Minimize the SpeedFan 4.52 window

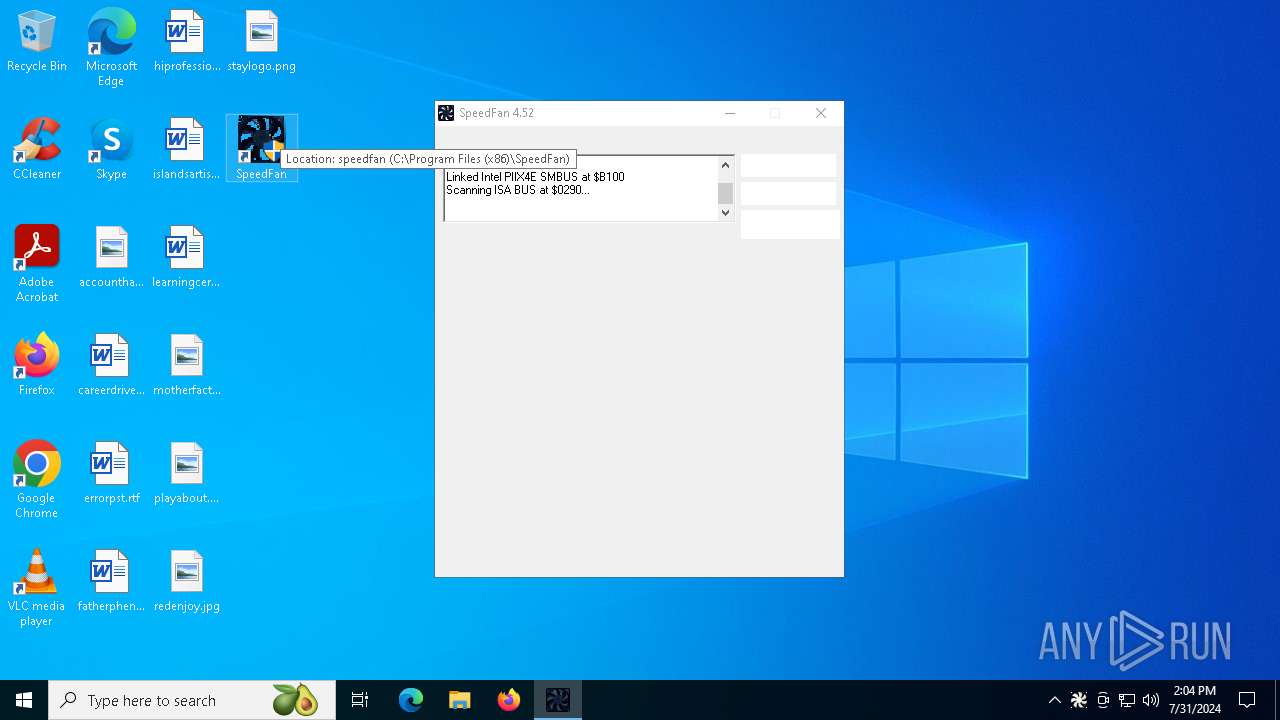(x=730, y=113)
